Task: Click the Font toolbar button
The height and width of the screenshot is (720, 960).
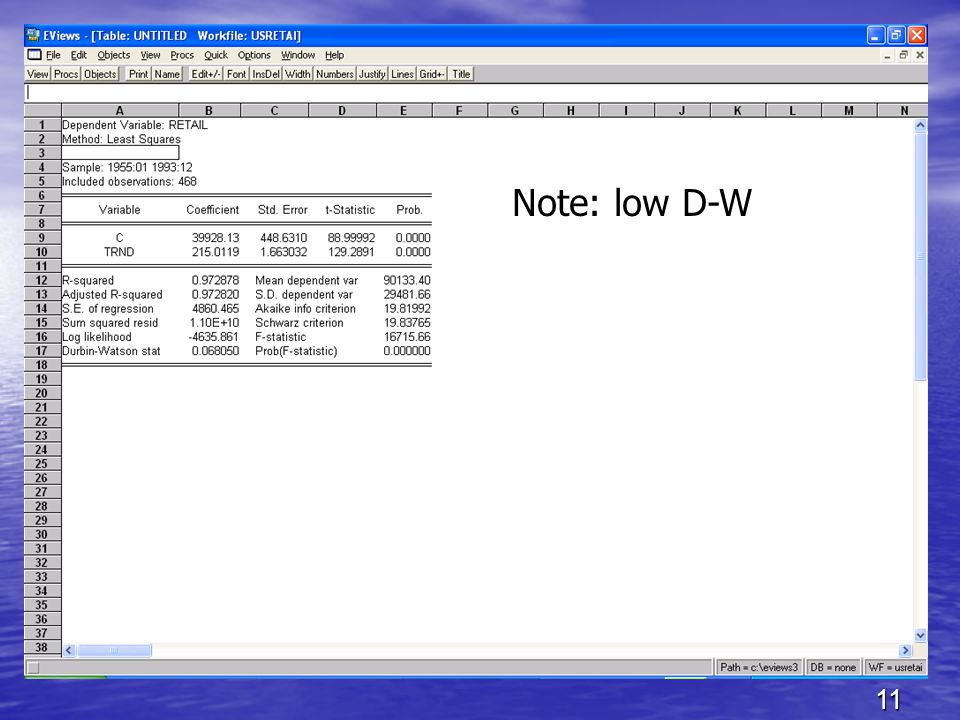Action: click(236, 74)
